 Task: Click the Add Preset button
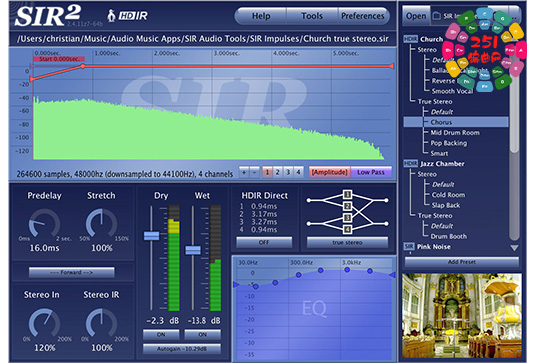coord(462,262)
